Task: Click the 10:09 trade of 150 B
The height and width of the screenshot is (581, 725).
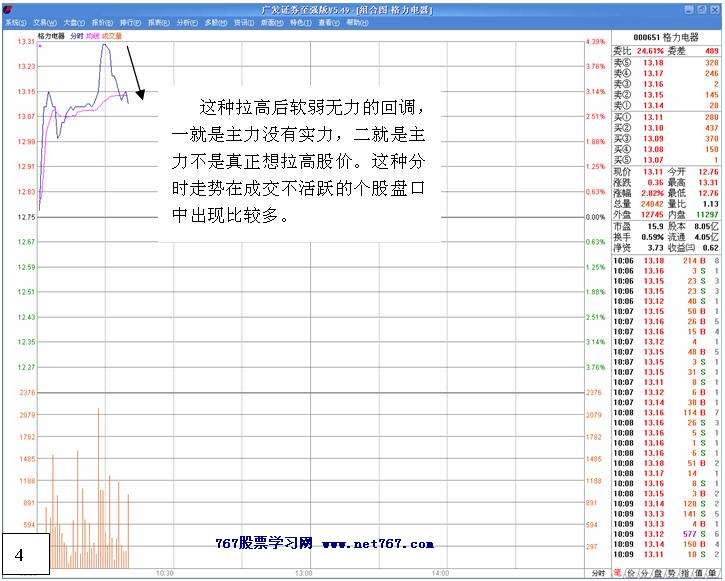Action: tap(666, 544)
